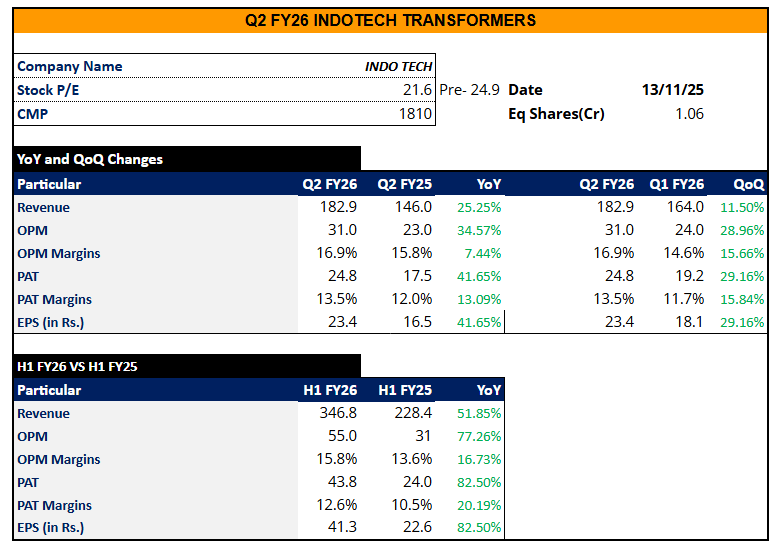Select the Q1 FY26 column header
Image resolution: width=781 pixels, height=553 pixels.
[676, 184]
